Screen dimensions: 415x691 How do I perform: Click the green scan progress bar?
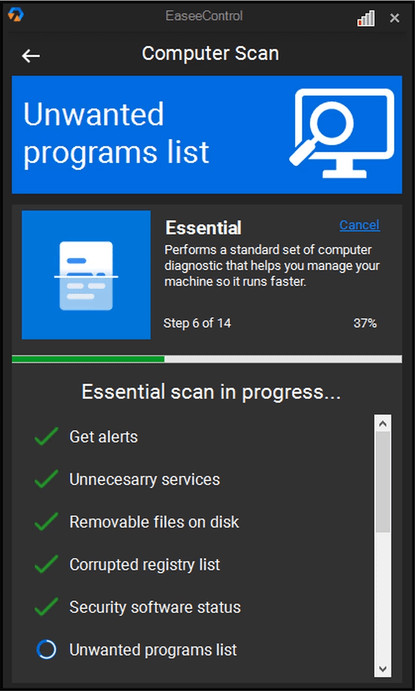point(88,359)
